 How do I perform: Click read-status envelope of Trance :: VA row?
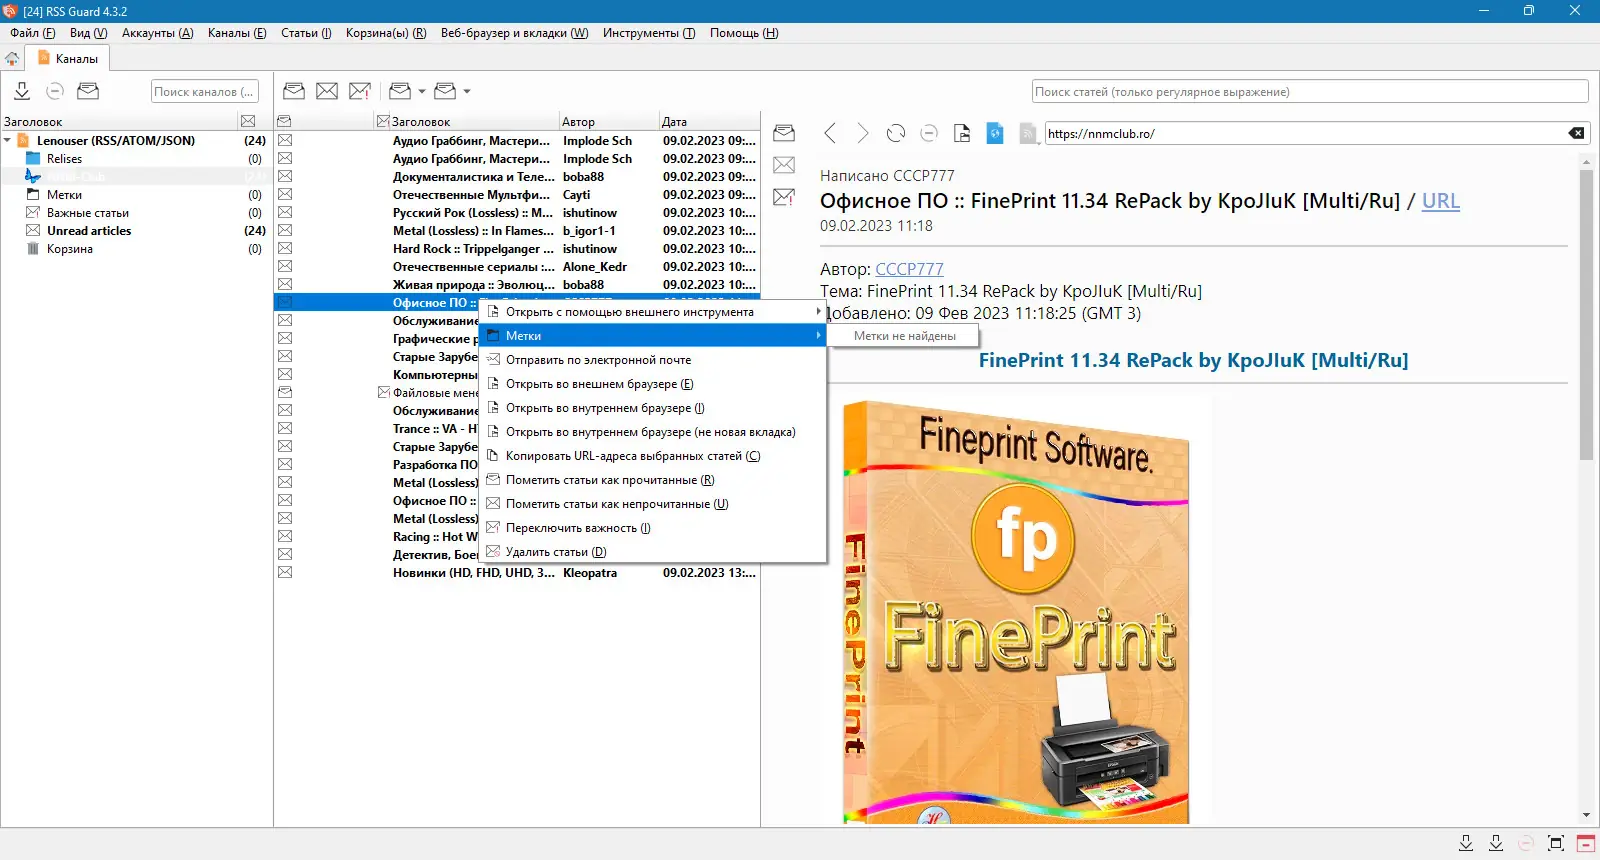tap(285, 429)
